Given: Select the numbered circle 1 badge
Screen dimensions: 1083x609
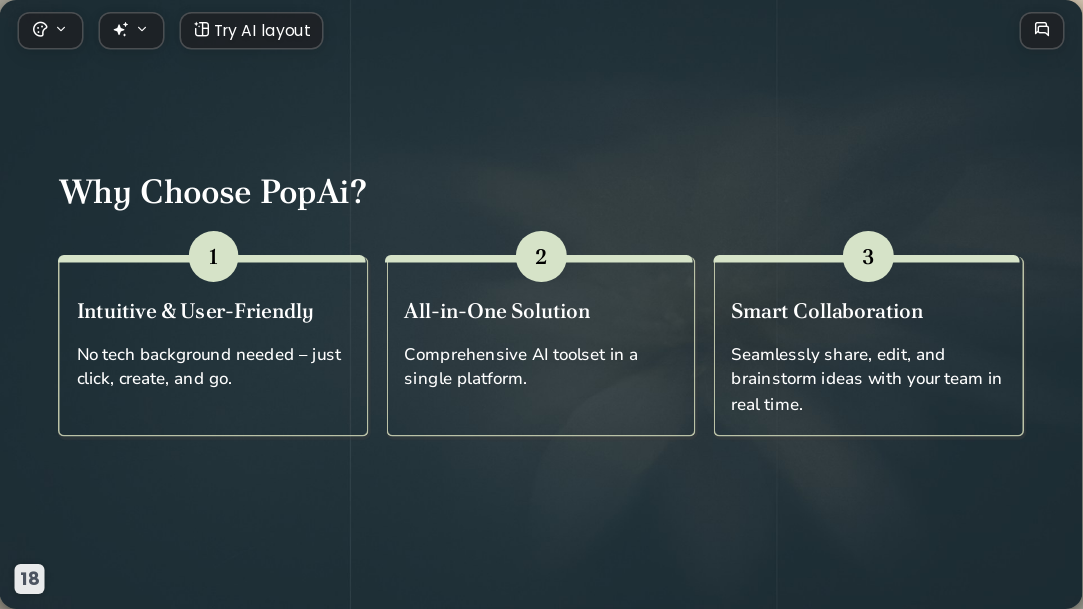Looking at the screenshot, I should click(213, 256).
